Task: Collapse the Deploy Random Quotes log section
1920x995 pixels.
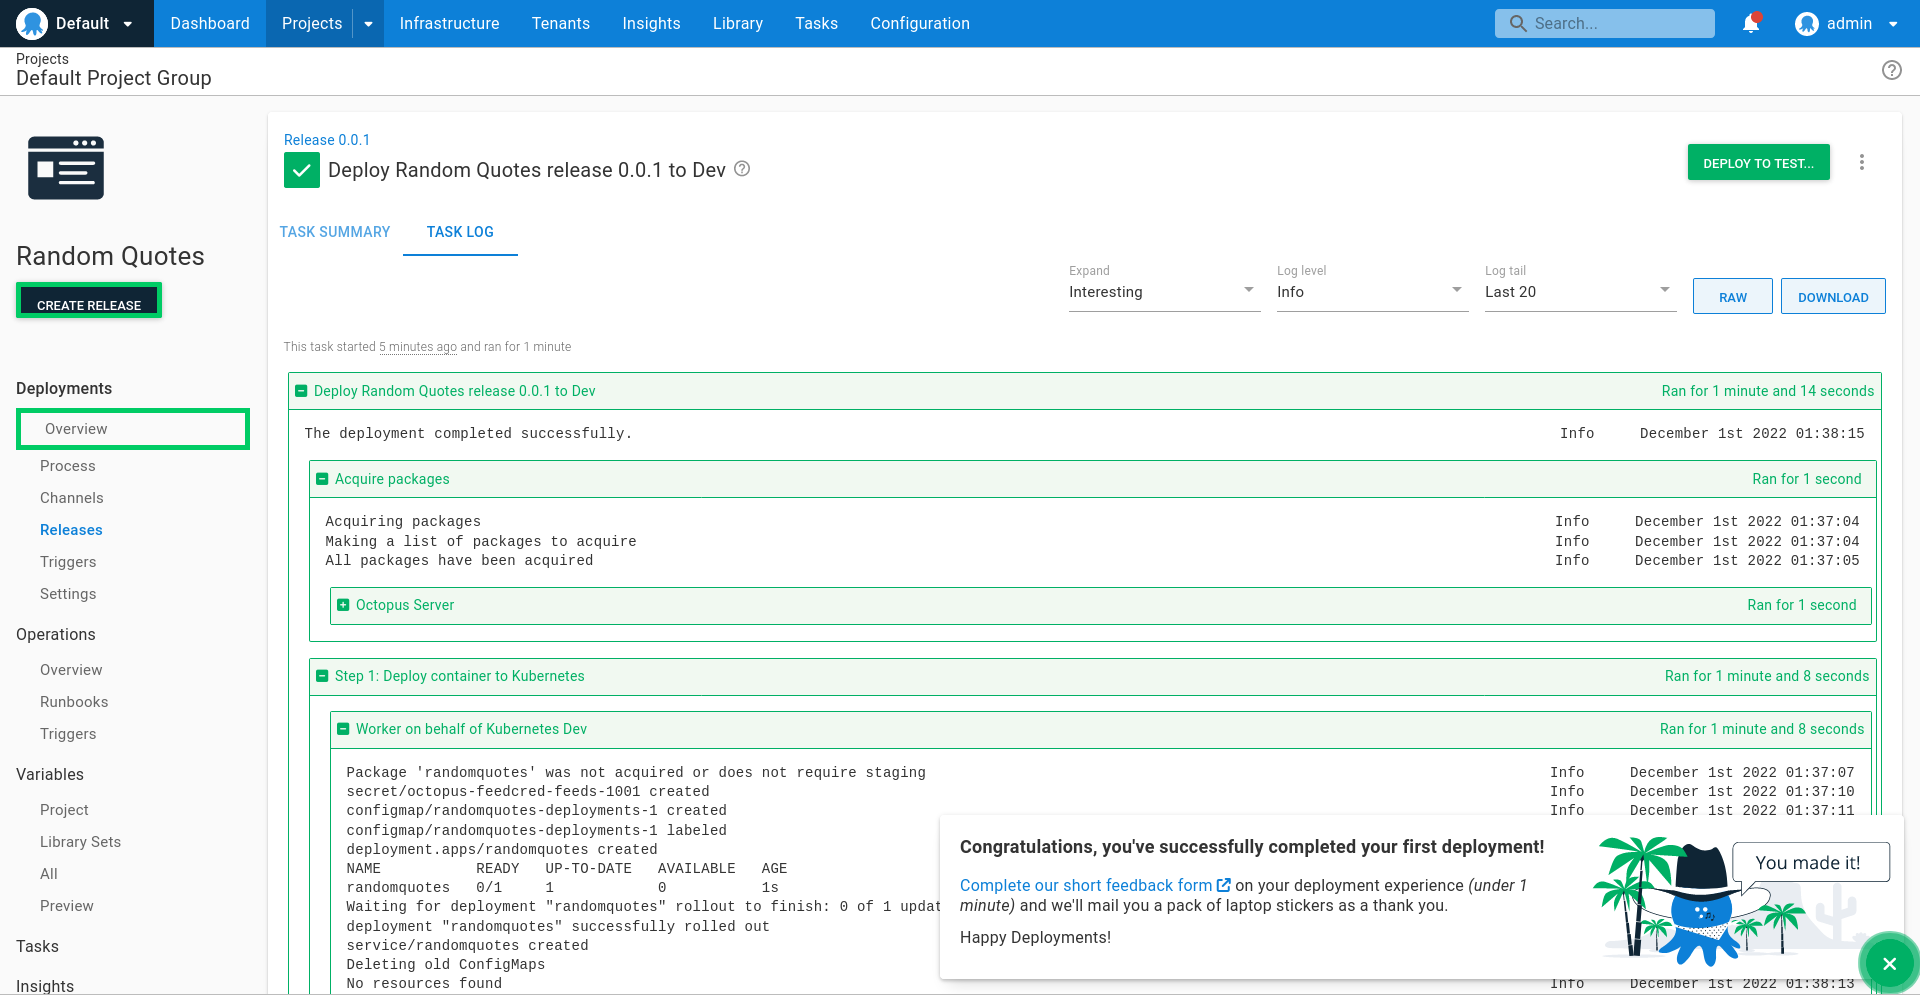Action: tap(301, 391)
